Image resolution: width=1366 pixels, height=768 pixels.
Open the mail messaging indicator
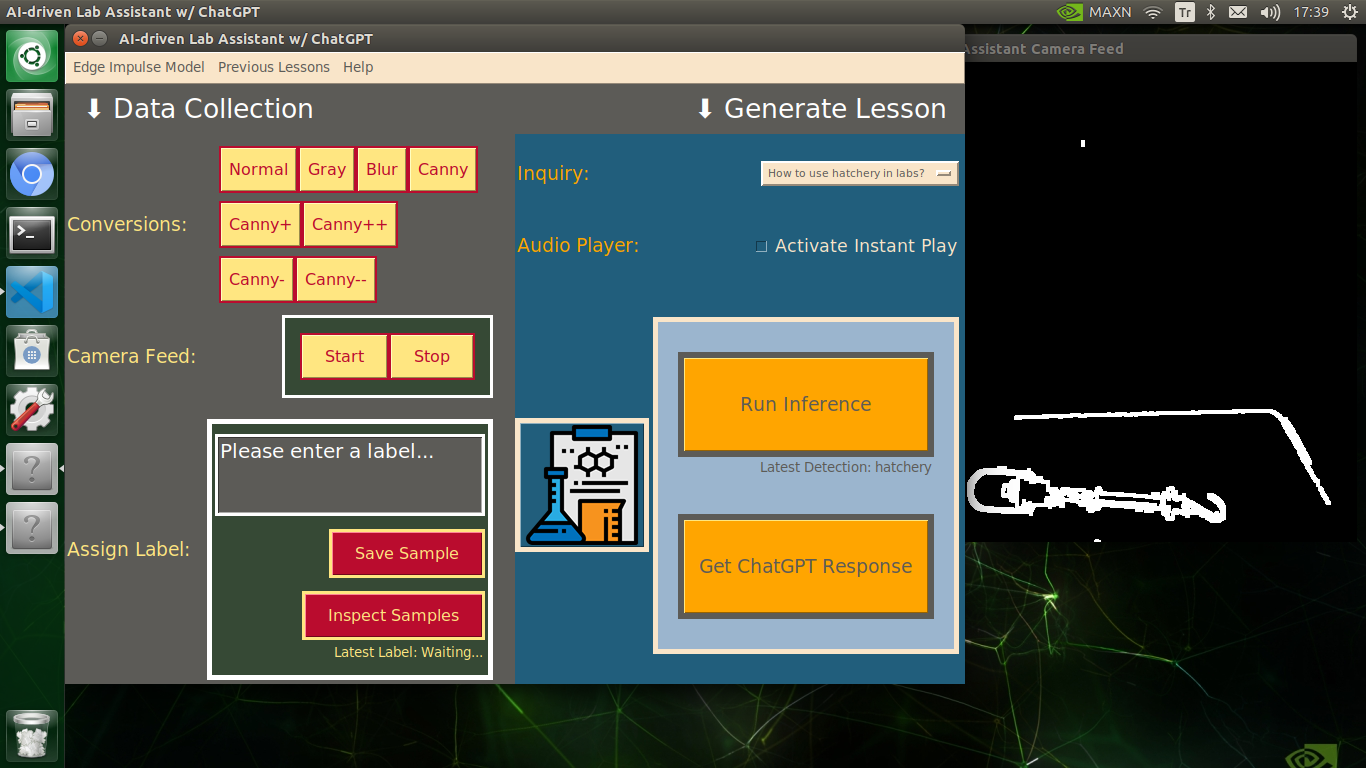coord(1238,12)
